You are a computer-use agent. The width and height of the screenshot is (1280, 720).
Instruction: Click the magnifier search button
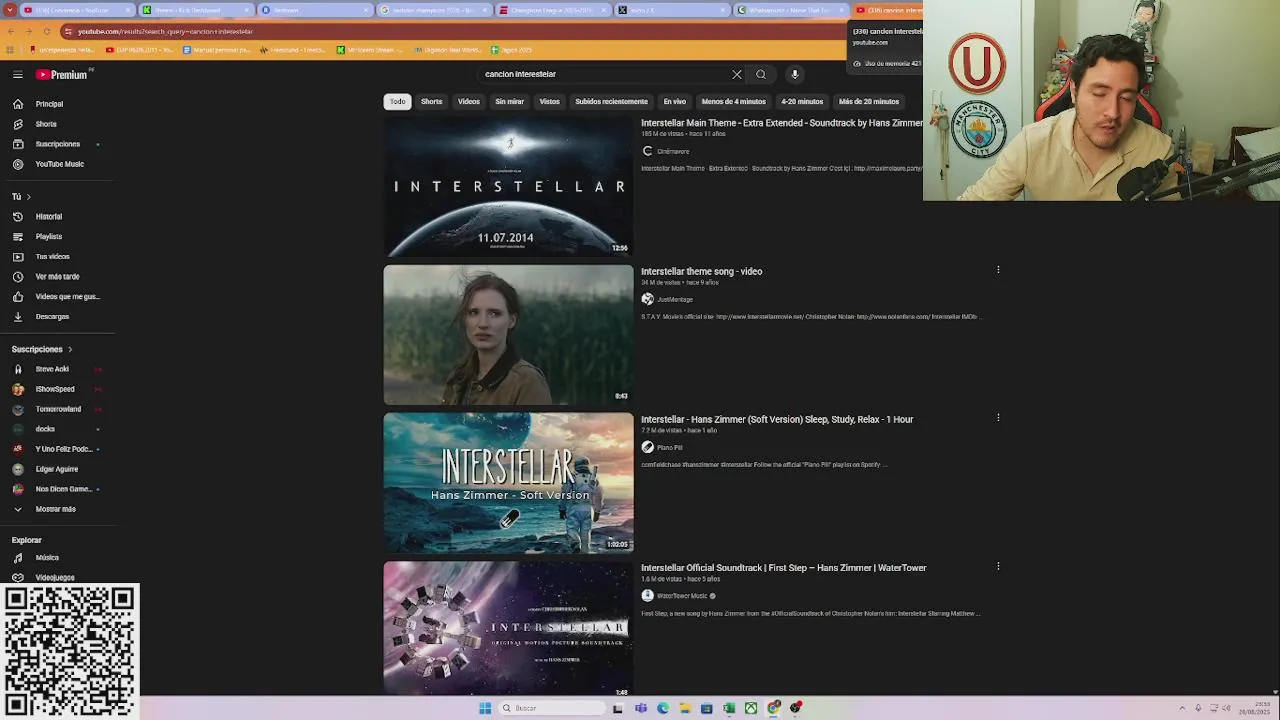[761, 74]
